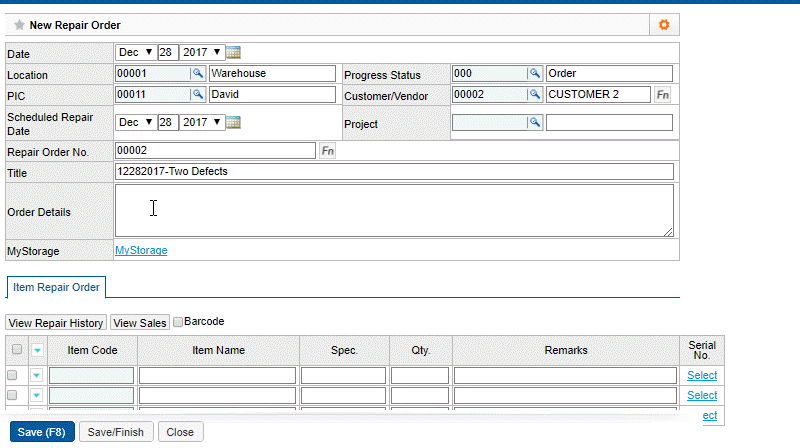The image size is (800, 448).
Task: Click Fn button beside Customer/Vendor name
Action: click(662, 95)
